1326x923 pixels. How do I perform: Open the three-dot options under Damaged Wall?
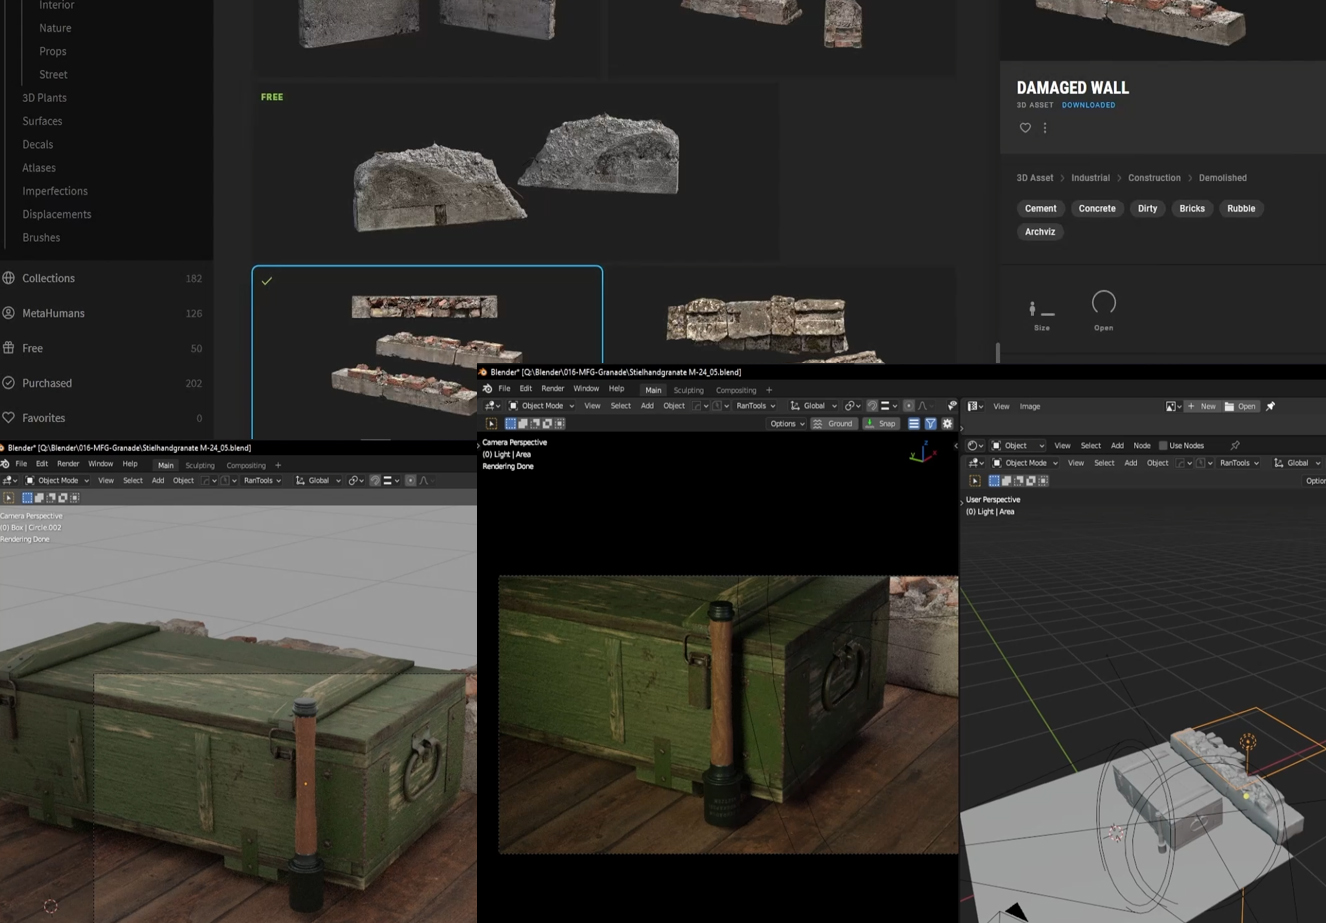point(1045,128)
